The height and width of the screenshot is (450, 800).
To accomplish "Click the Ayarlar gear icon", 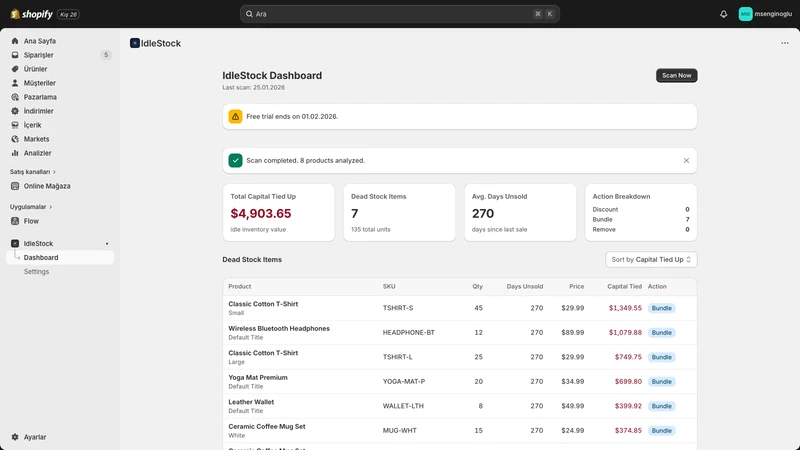I will click(x=15, y=437).
